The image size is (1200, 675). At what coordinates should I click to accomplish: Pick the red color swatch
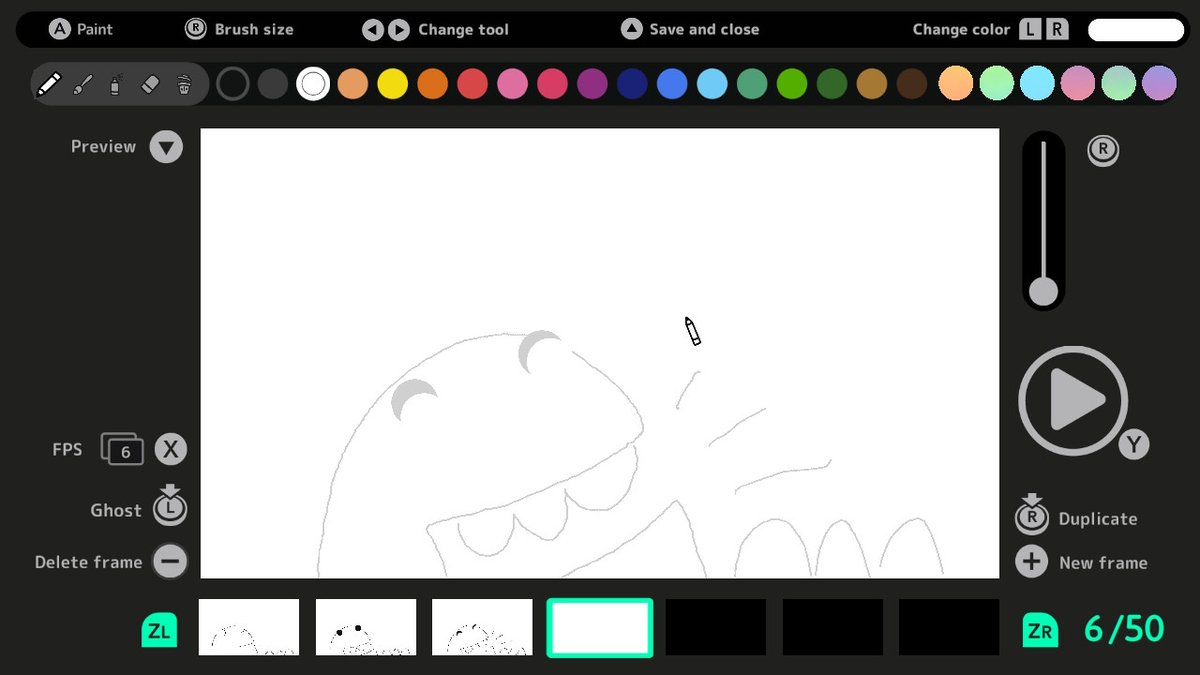point(472,84)
